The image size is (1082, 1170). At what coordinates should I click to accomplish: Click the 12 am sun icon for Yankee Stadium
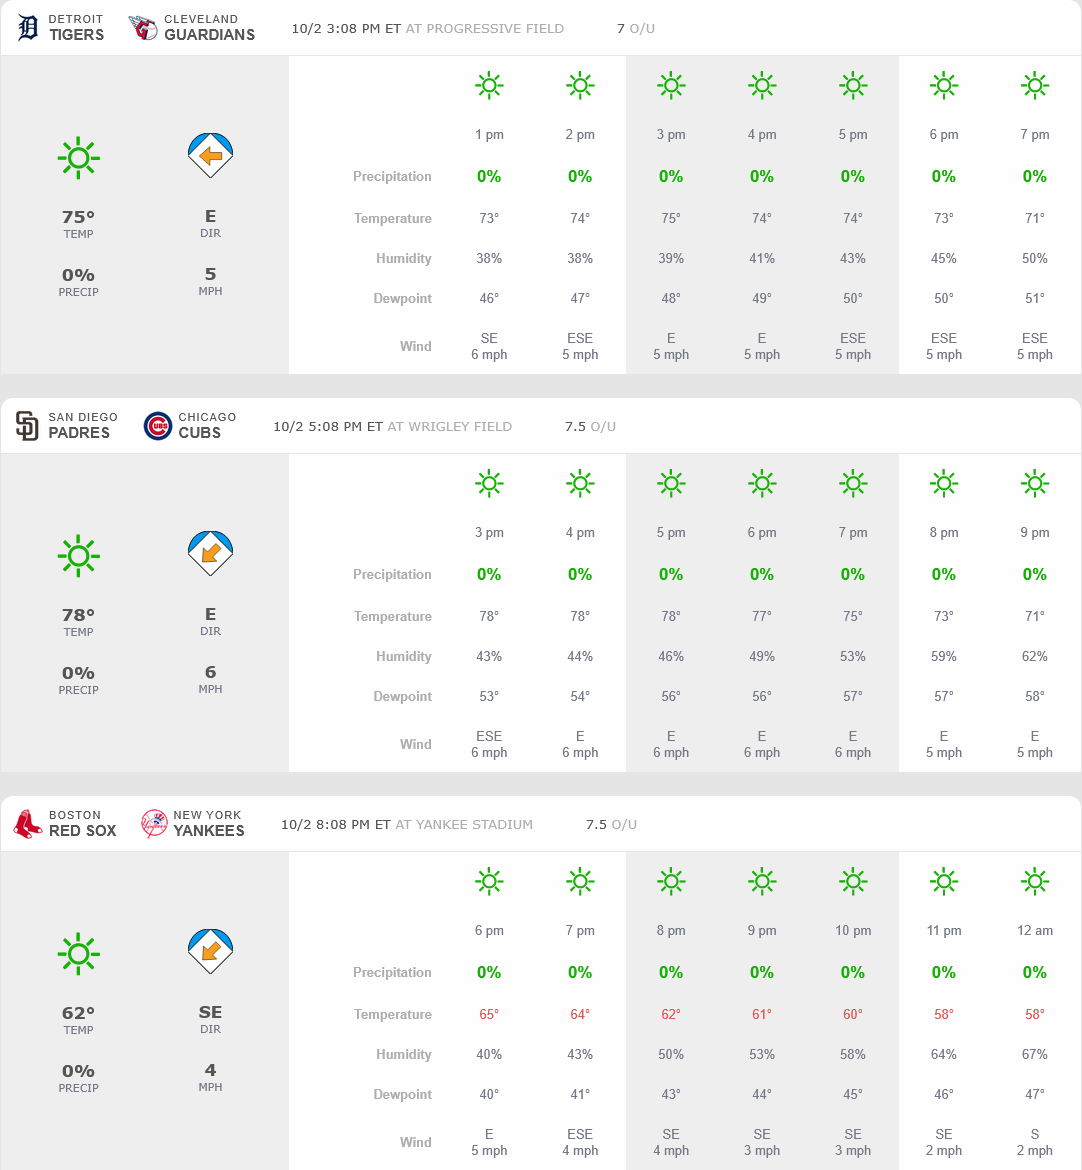pyautogui.click(x=1034, y=881)
